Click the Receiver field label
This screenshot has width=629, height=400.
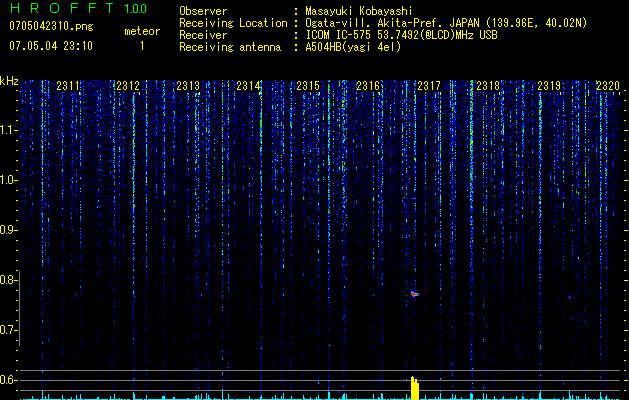(203, 35)
